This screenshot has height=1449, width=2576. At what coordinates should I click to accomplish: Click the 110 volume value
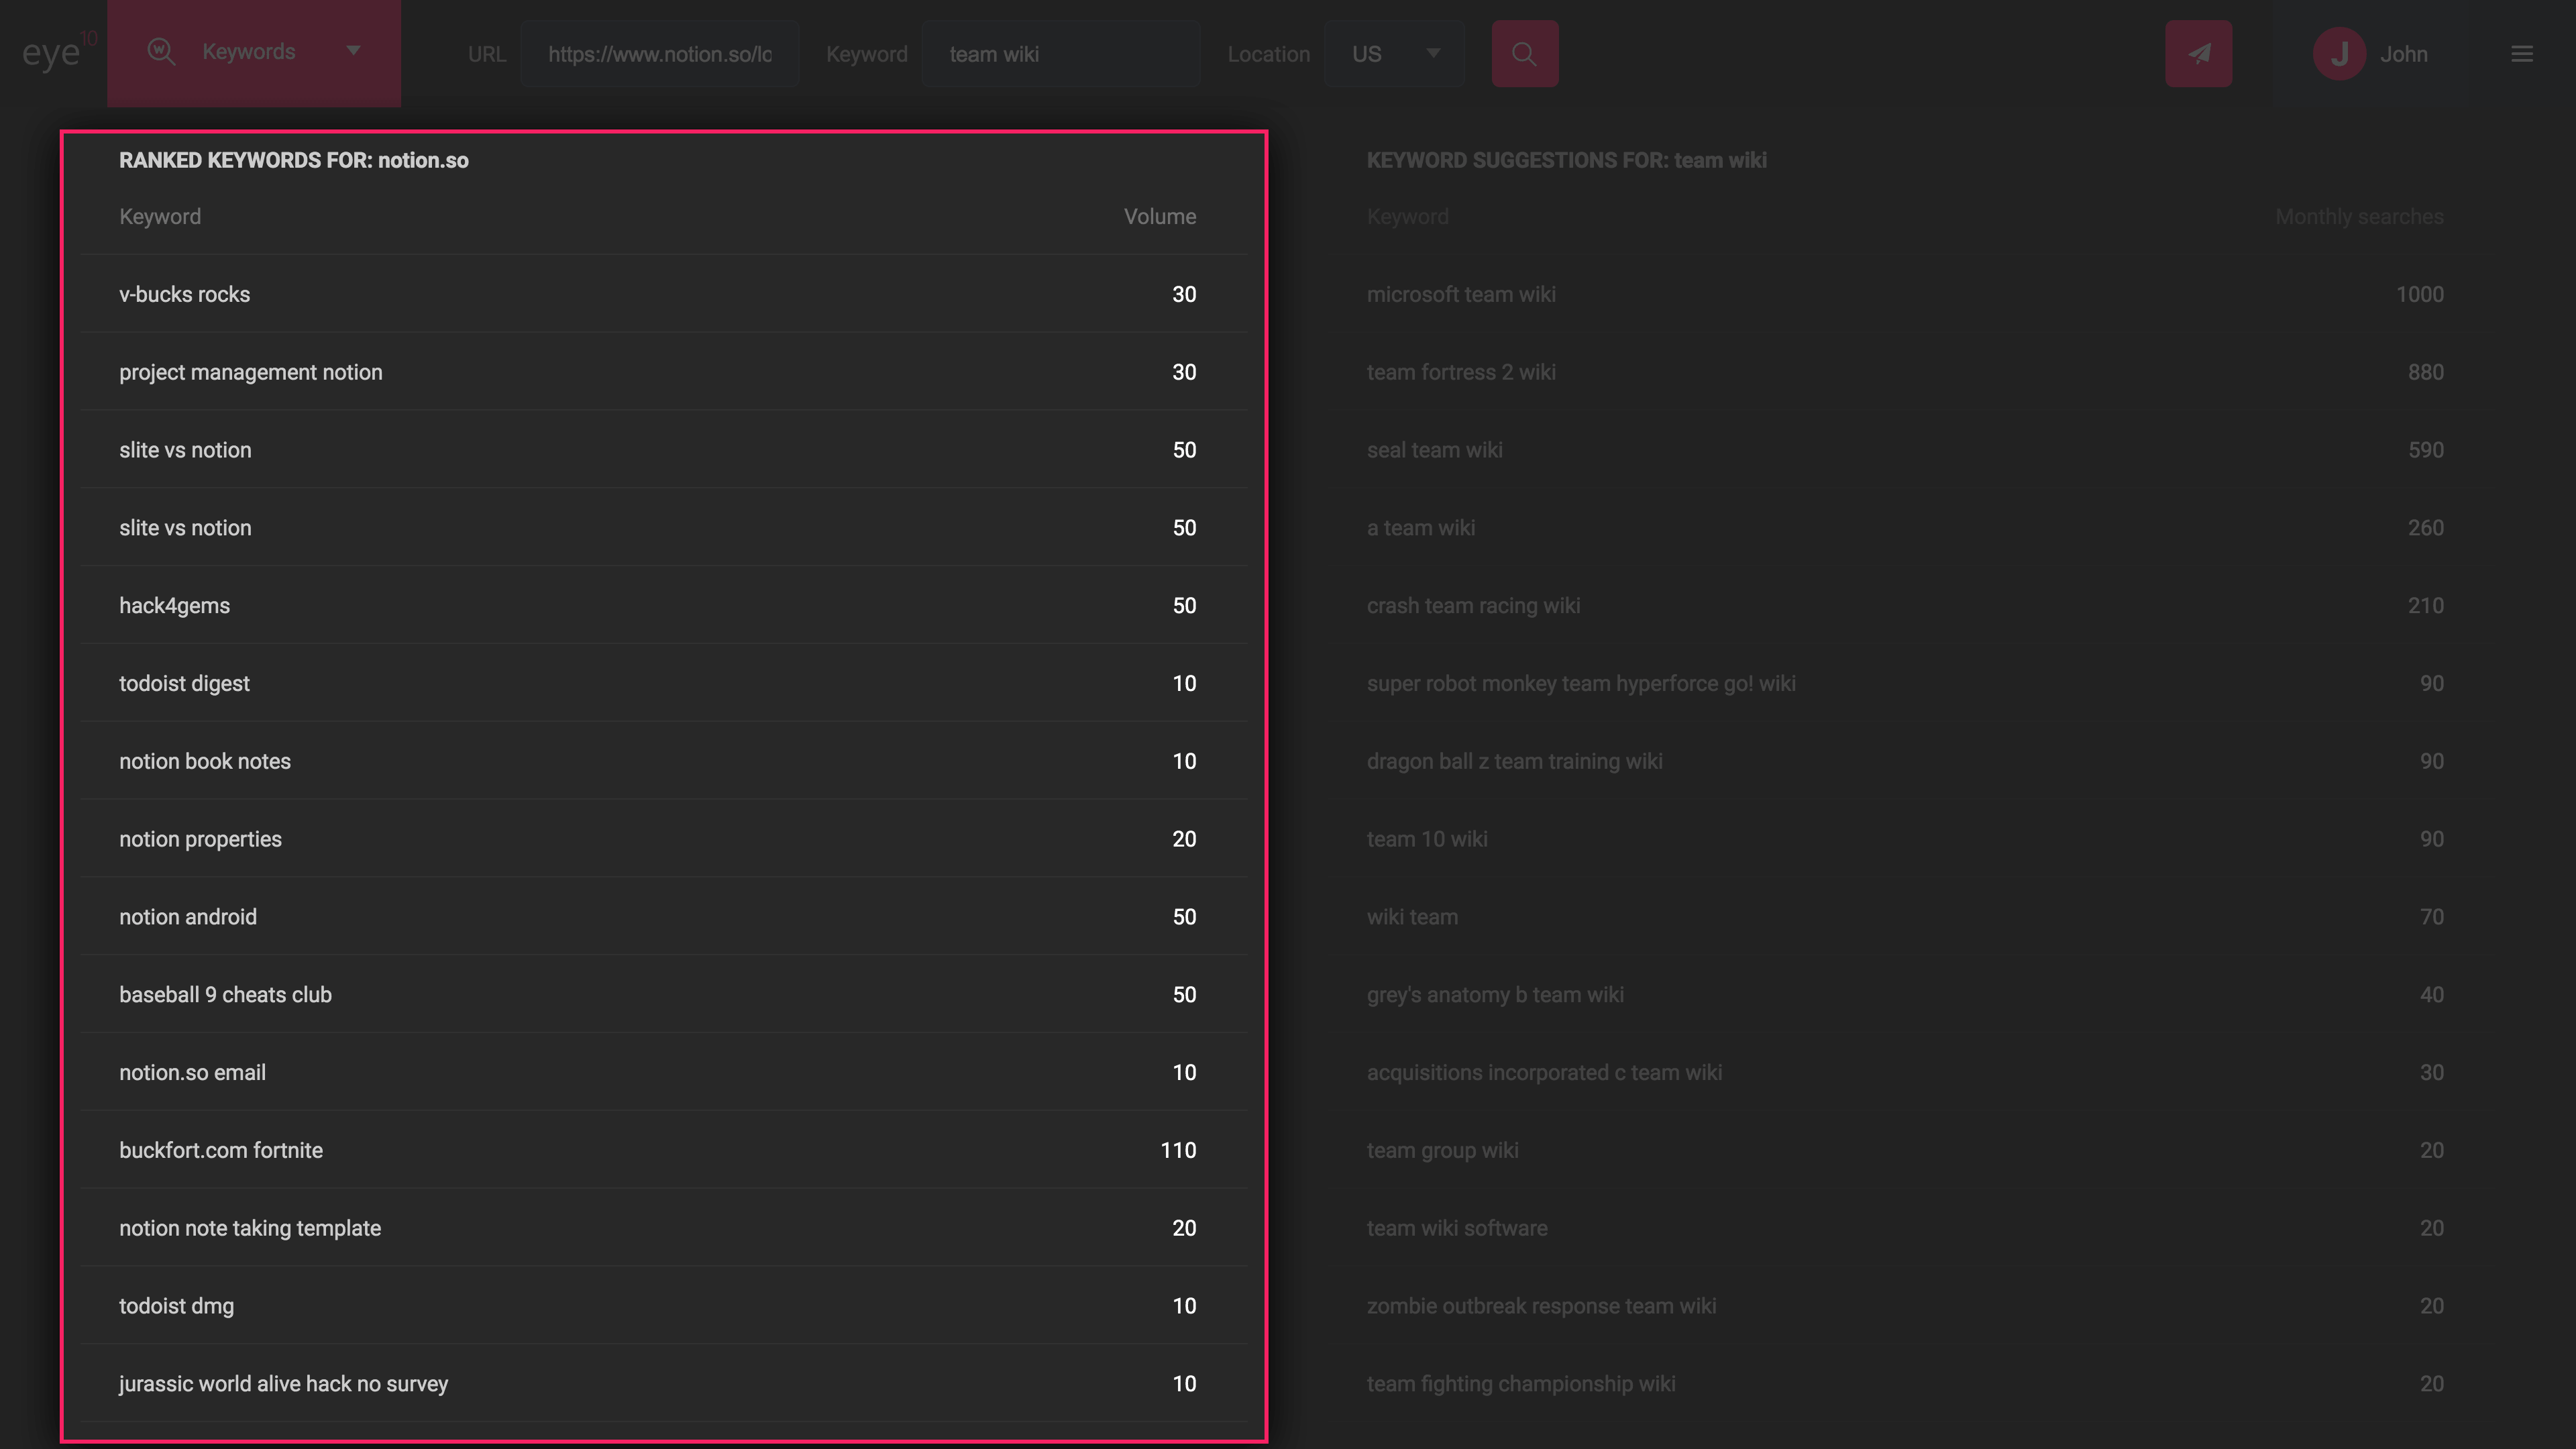tap(1178, 1150)
